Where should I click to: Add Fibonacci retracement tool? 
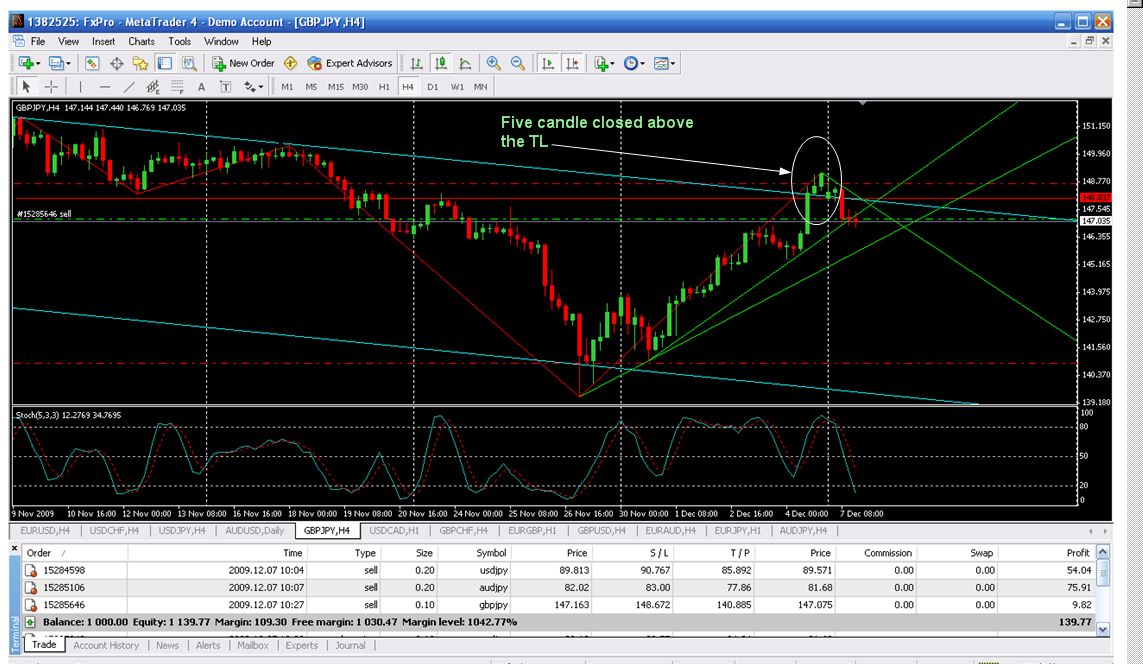(x=178, y=87)
